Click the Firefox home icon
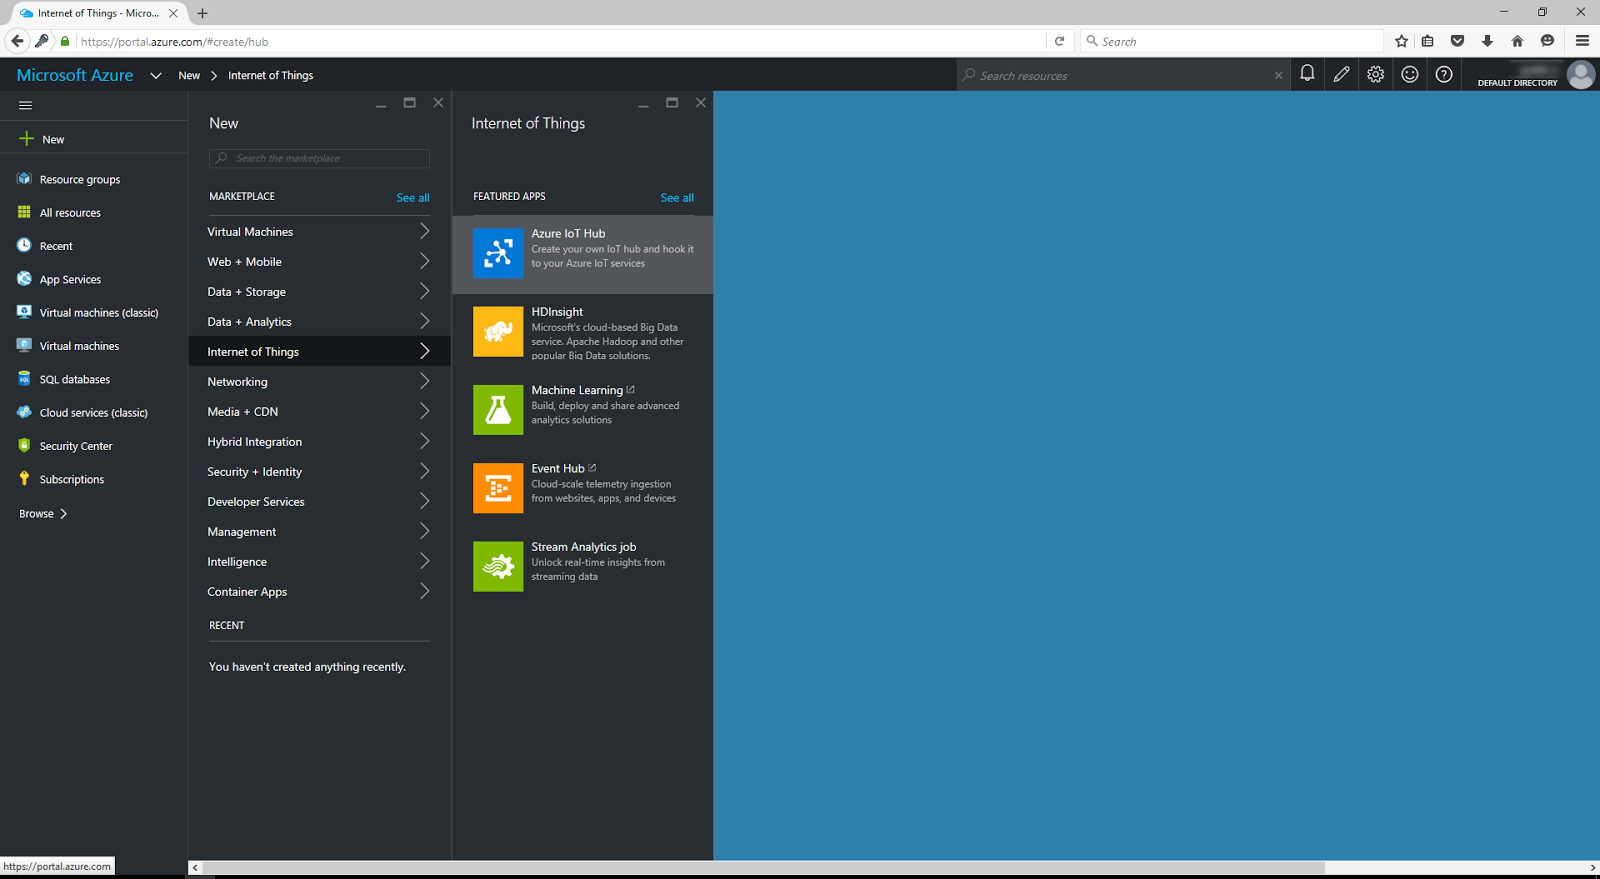 tap(1517, 41)
